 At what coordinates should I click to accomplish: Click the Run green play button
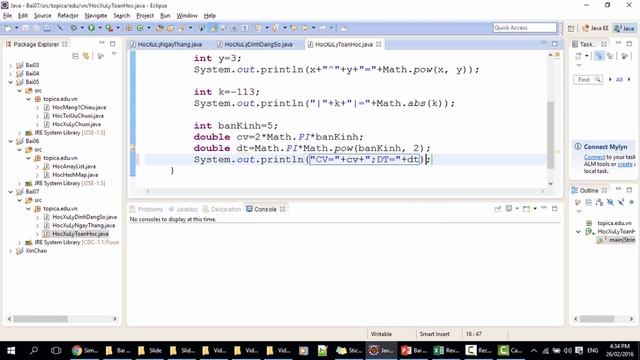click(91, 28)
